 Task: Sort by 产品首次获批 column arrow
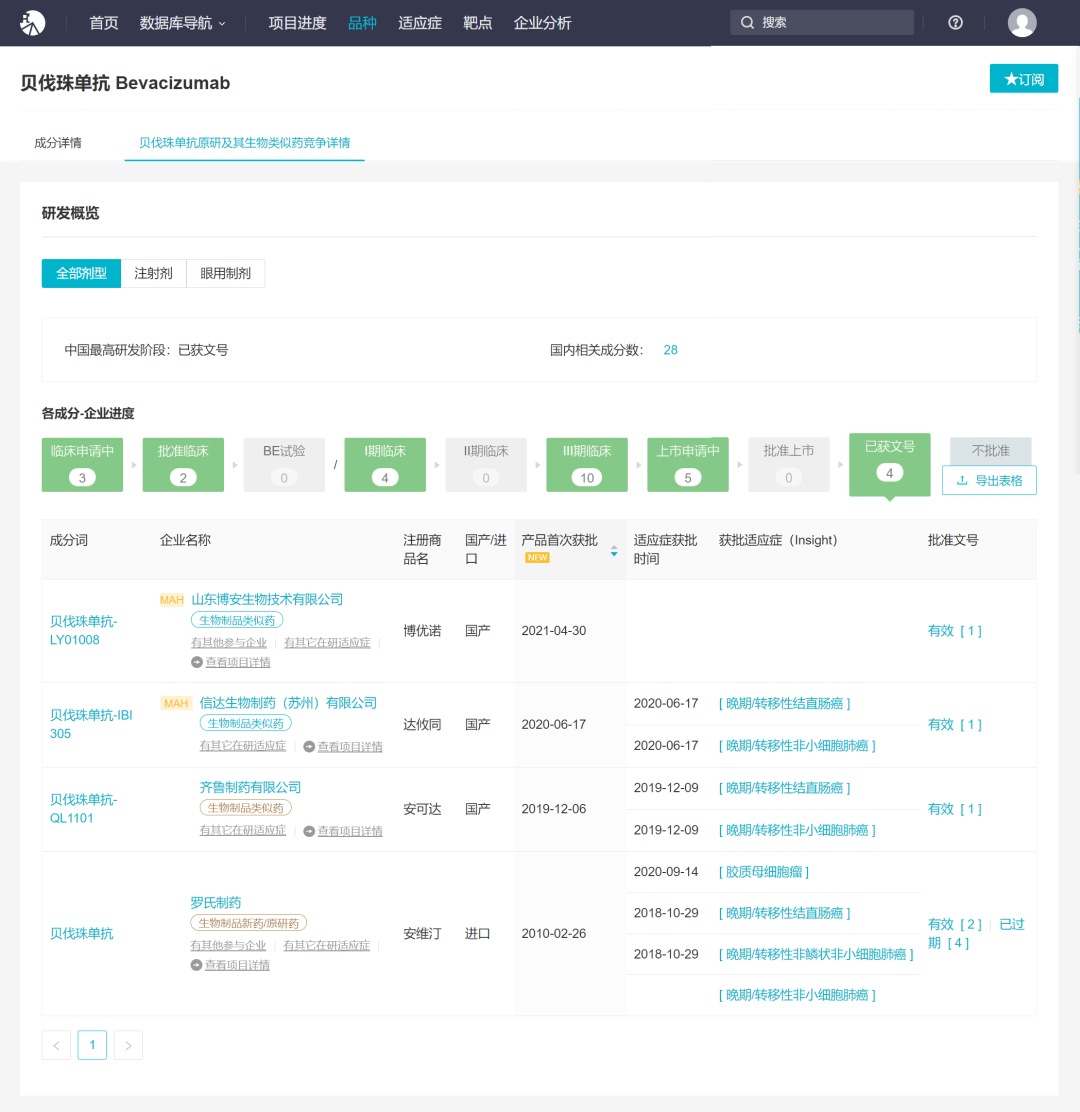(614, 550)
